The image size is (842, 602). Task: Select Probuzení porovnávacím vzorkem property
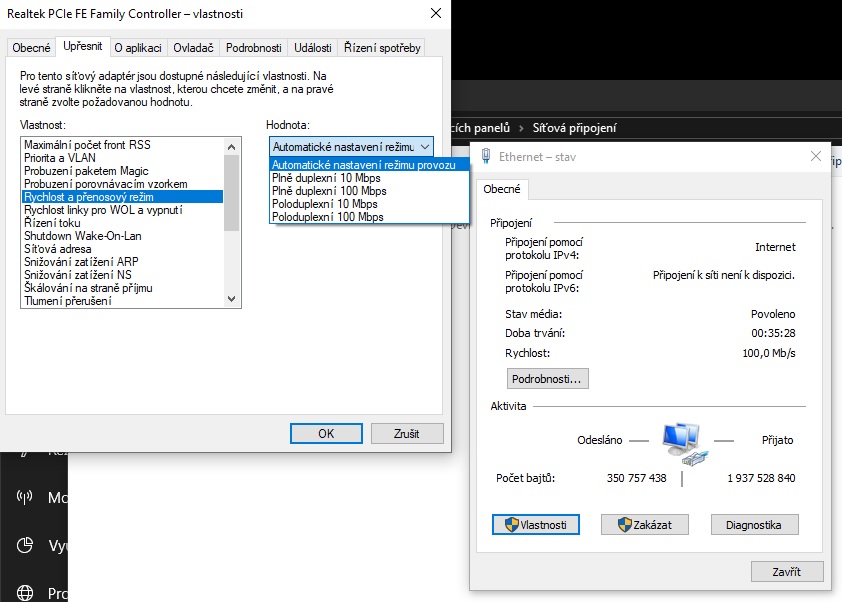pyautogui.click(x=122, y=184)
